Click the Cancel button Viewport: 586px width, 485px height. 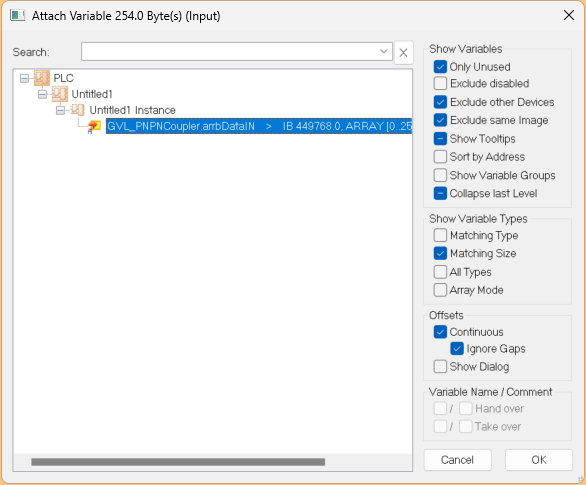click(x=457, y=460)
